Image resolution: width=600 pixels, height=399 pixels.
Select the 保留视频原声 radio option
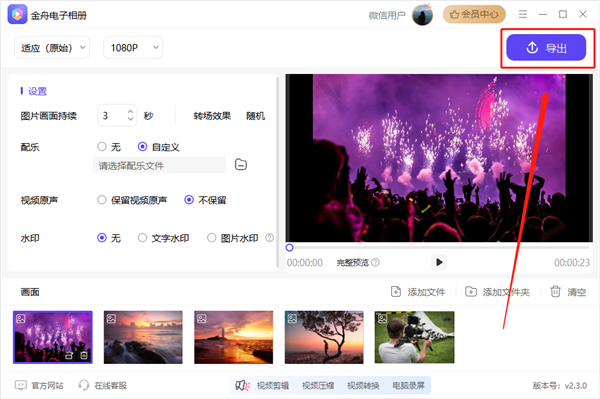(x=102, y=200)
